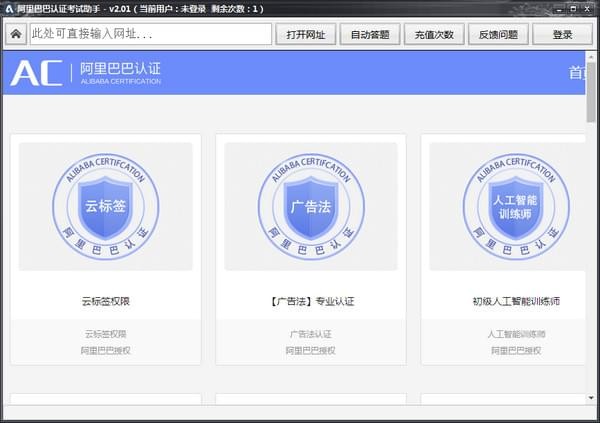
Task: Click the home icon button
Action: [x=16, y=34]
